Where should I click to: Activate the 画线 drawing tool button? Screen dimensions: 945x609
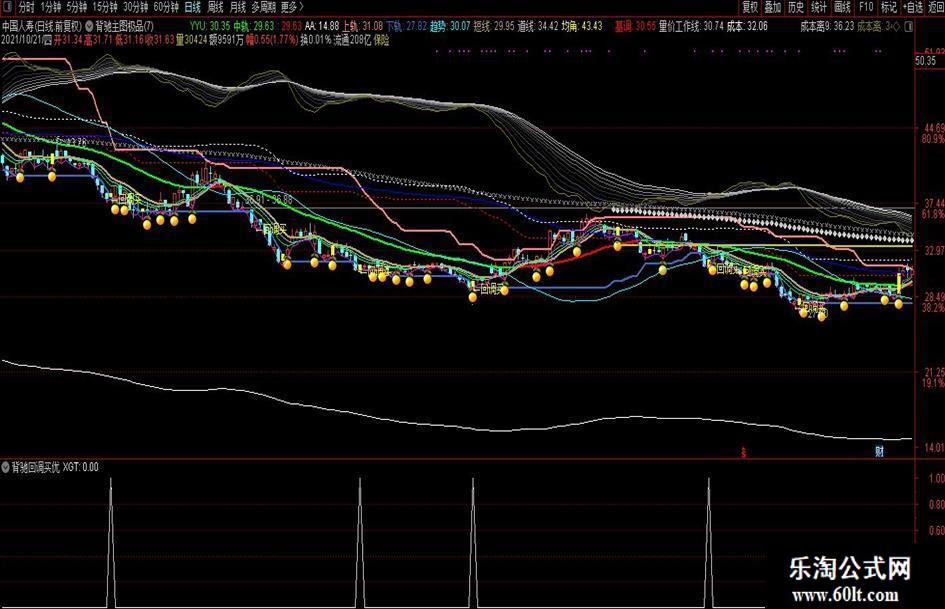(843, 7)
